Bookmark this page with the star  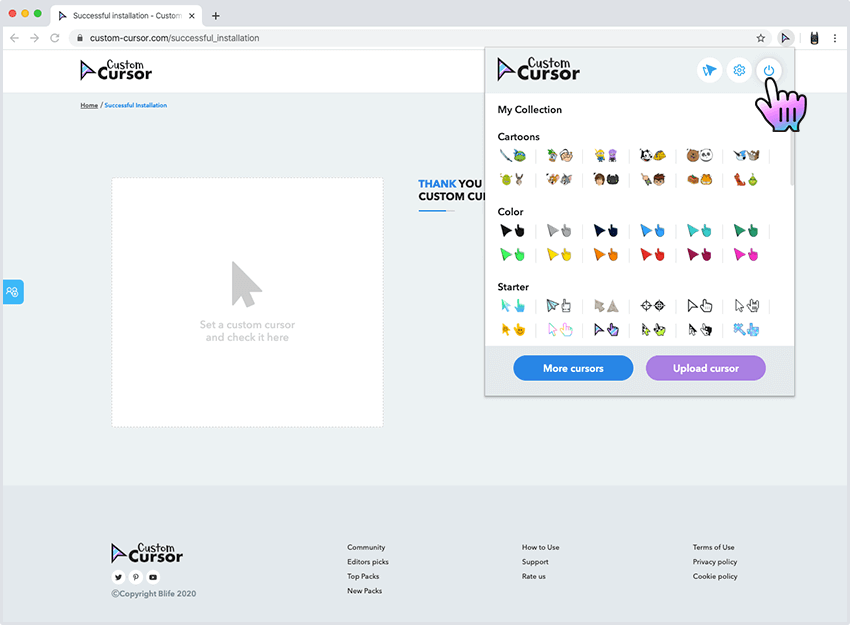click(x=761, y=38)
